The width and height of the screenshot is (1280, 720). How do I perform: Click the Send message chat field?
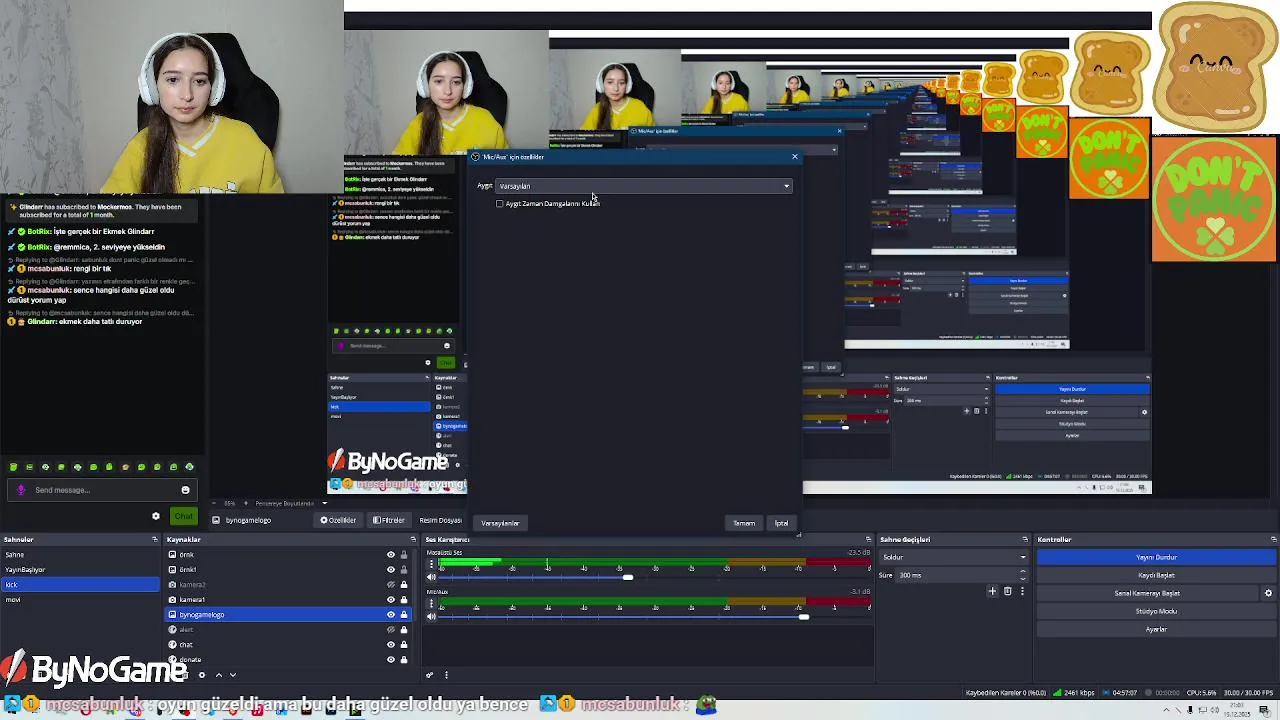101,490
